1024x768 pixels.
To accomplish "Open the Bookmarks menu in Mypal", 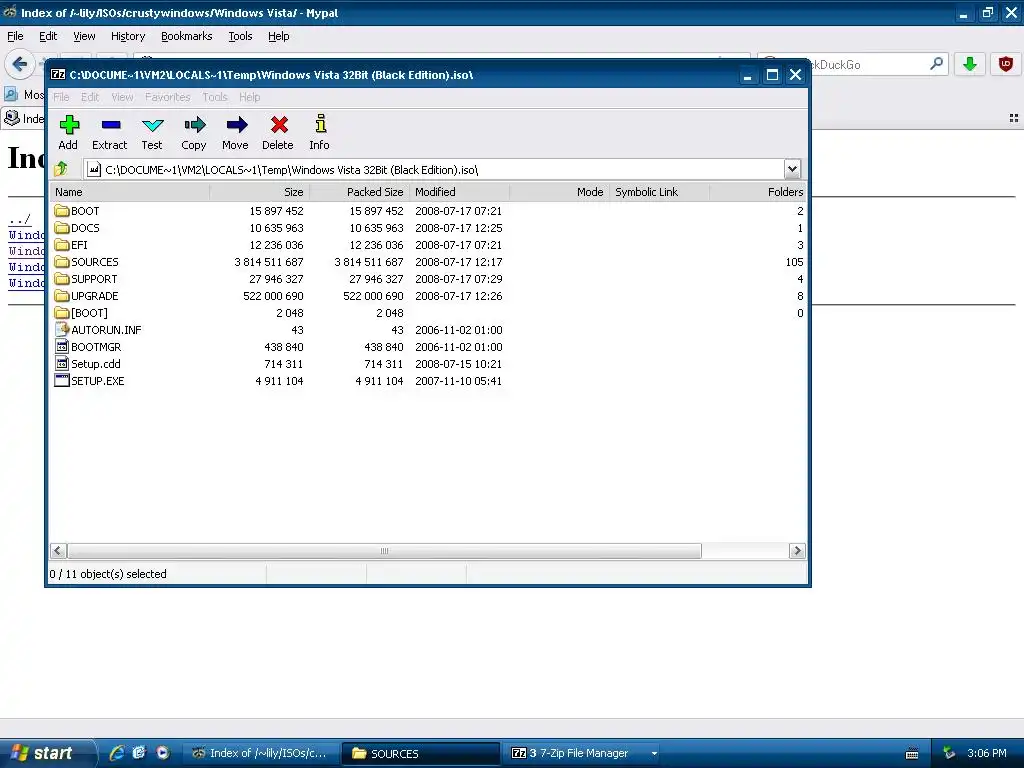I will 186,36.
